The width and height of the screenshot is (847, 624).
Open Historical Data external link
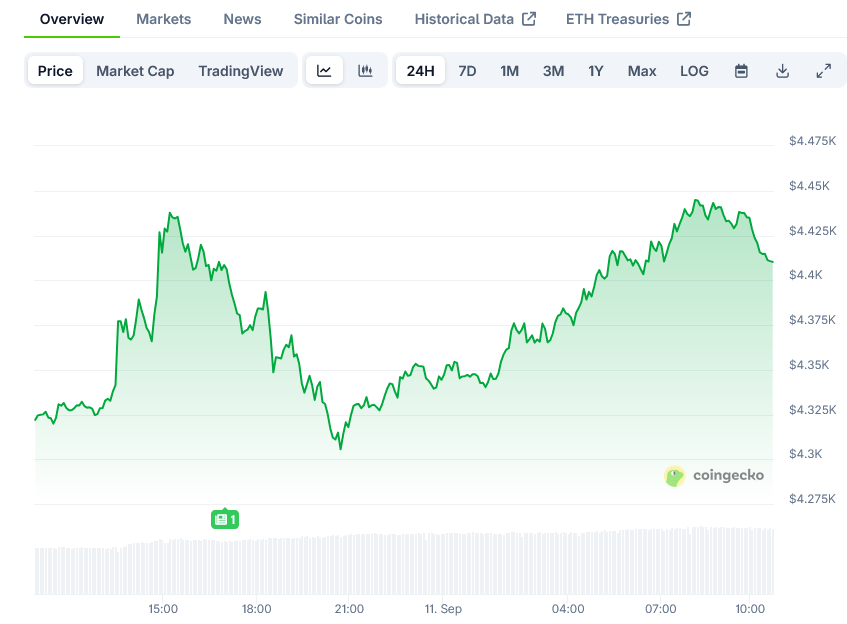point(475,19)
